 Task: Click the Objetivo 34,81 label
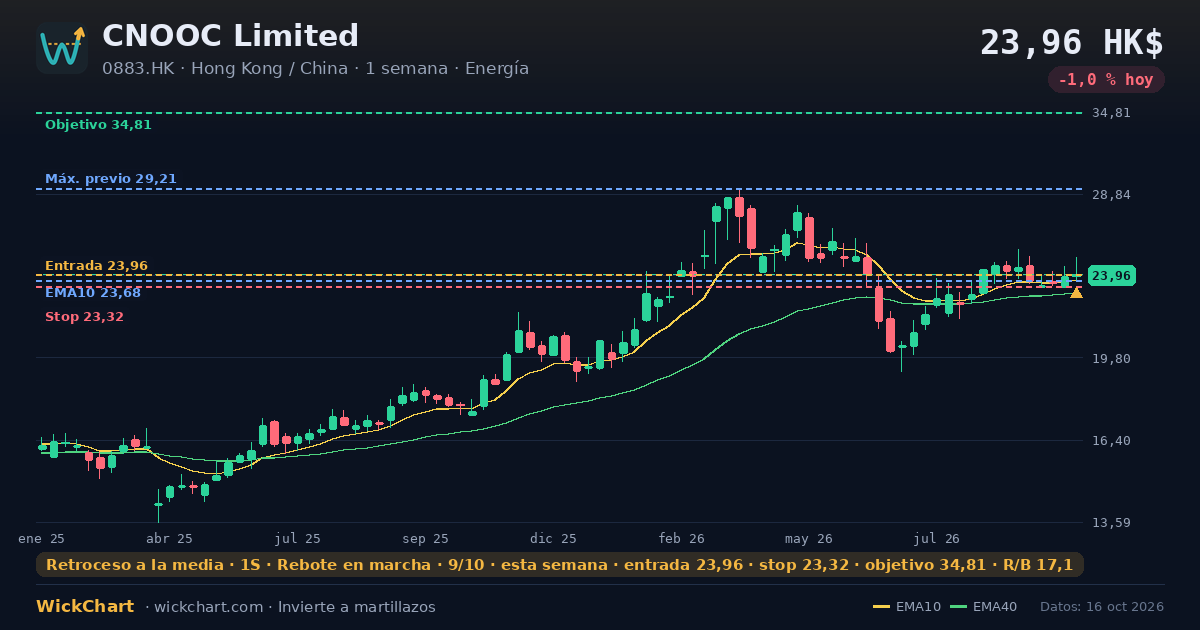[x=98, y=125]
